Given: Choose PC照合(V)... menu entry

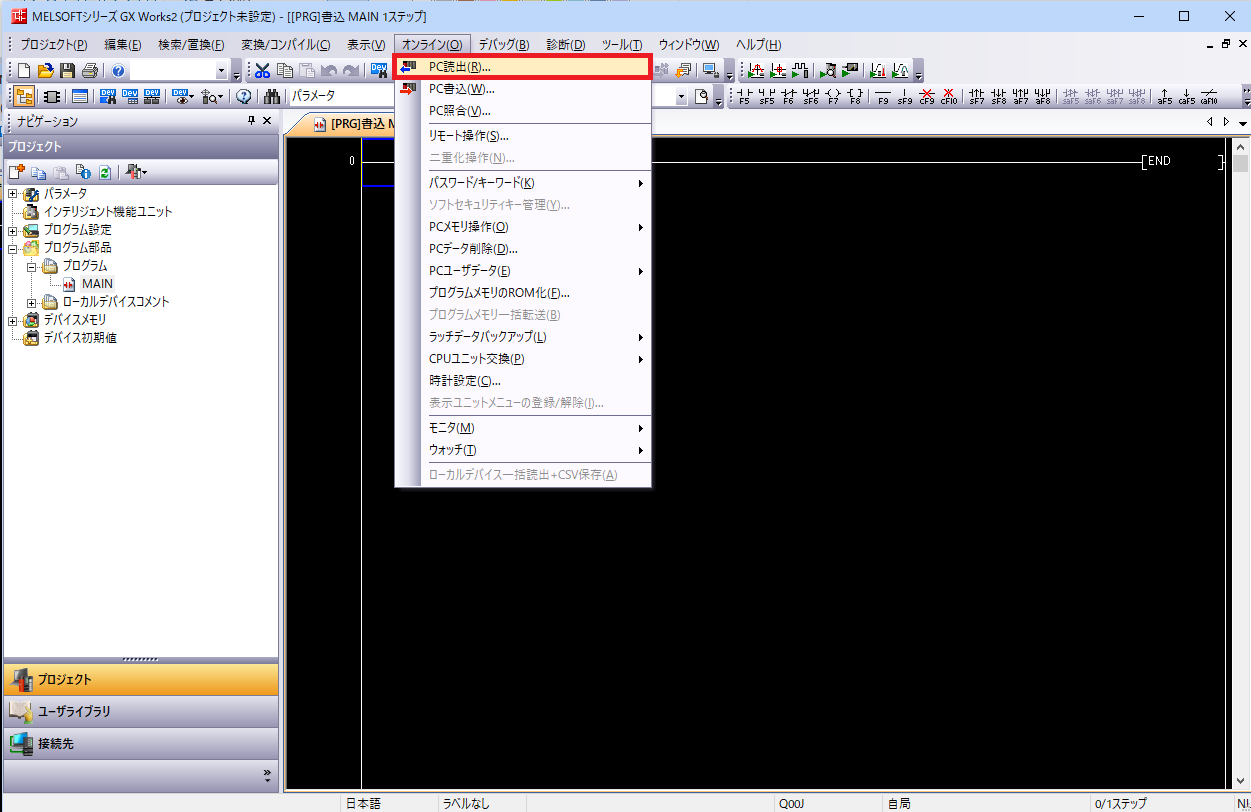Looking at the screenshot, I should [523, 111].
